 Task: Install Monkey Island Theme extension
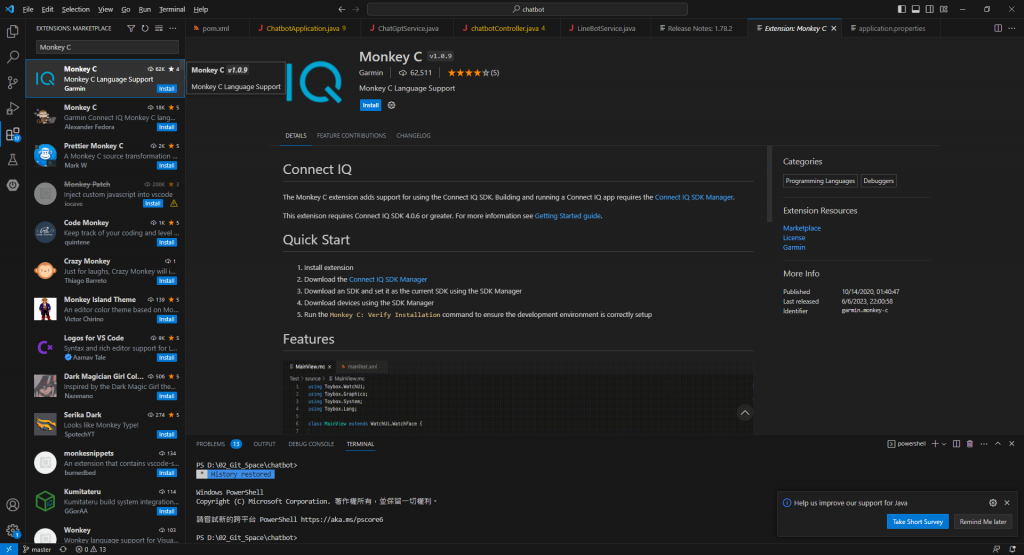[167, 319]
